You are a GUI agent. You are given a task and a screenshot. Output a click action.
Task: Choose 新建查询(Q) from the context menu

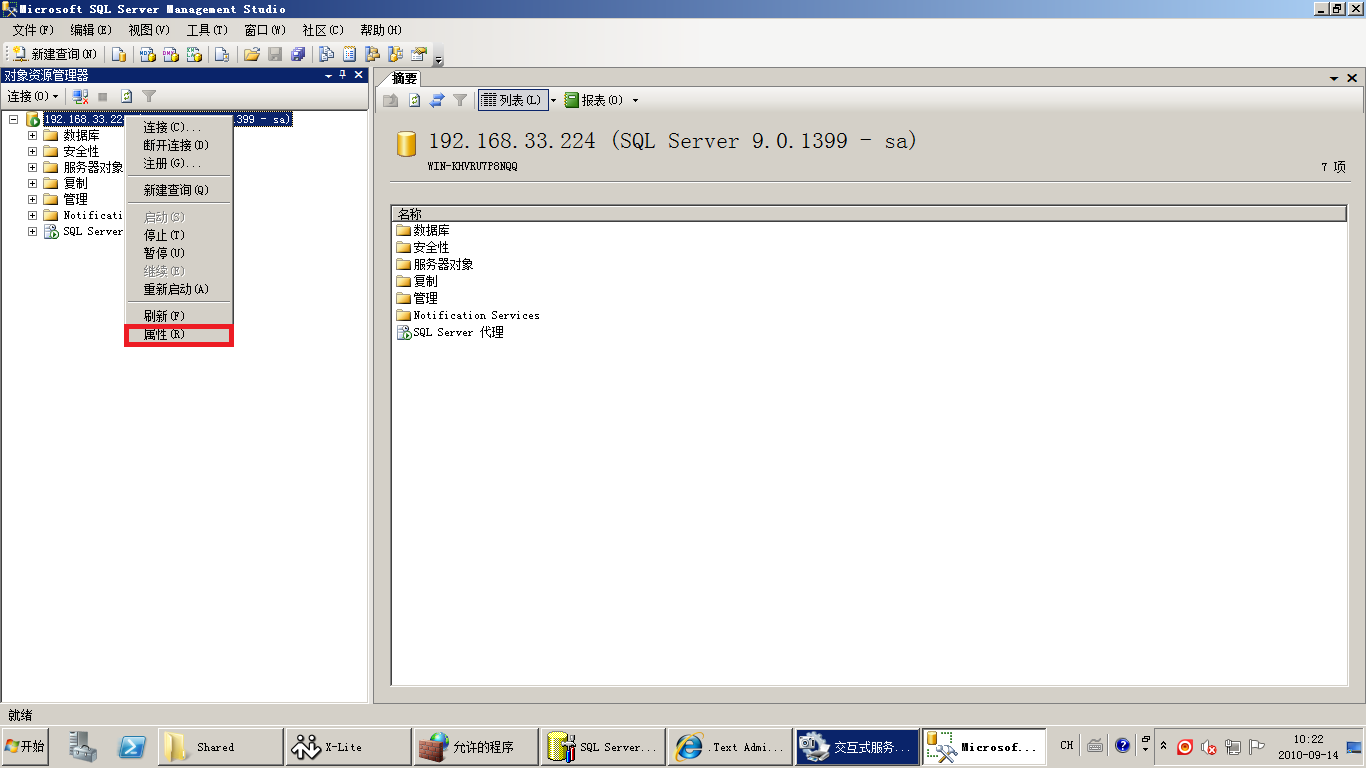pos(179,190)
